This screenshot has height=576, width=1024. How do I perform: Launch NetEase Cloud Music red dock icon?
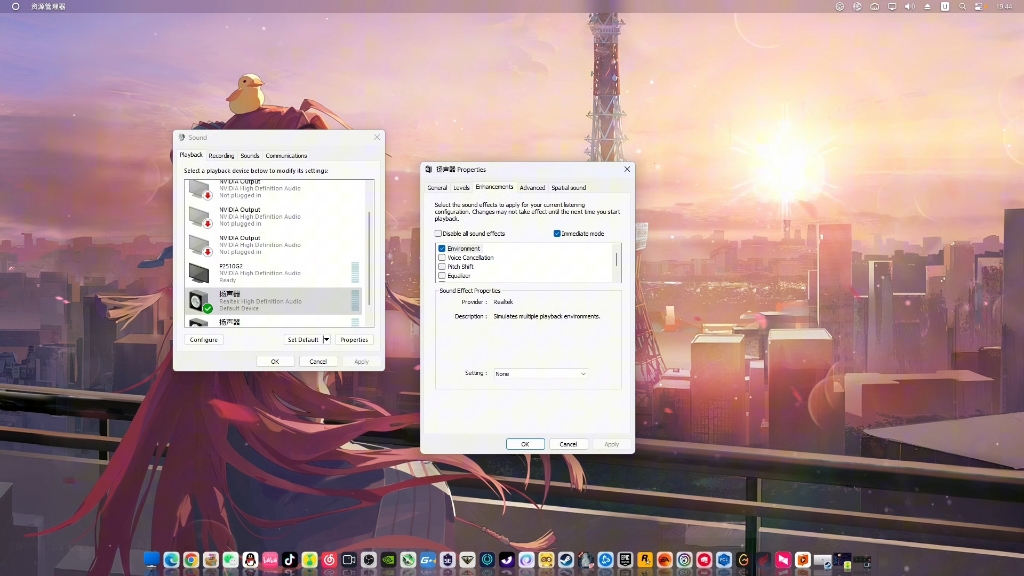329,560
